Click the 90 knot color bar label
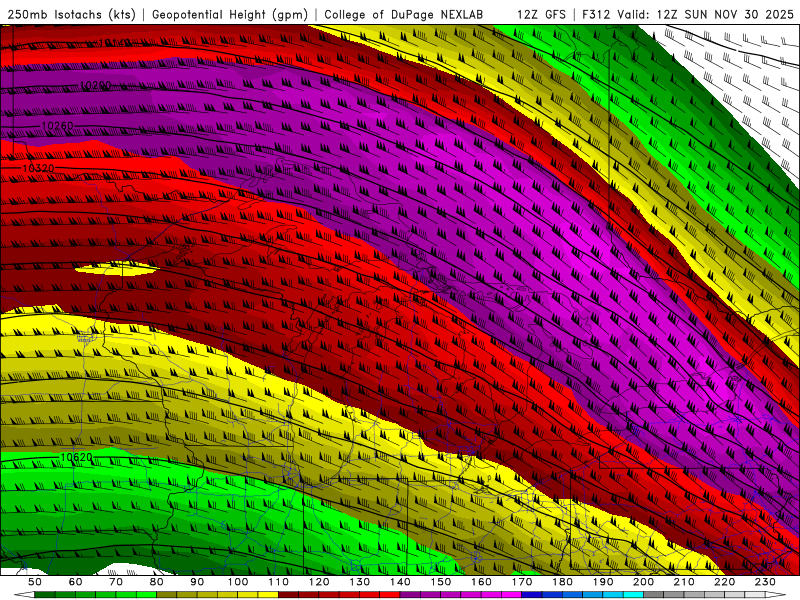The image size is (800, 600). pyautogui.click(x=197, y=582)
